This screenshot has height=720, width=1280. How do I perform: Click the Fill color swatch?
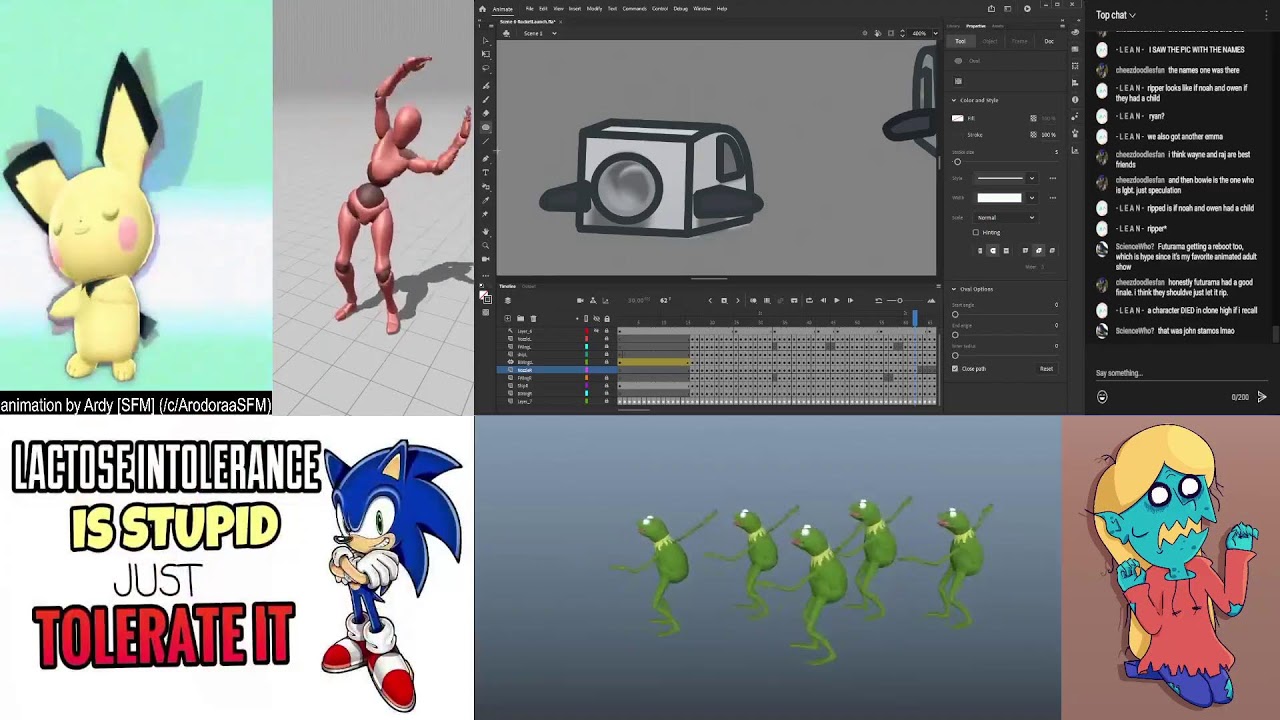tap(958, 118)
